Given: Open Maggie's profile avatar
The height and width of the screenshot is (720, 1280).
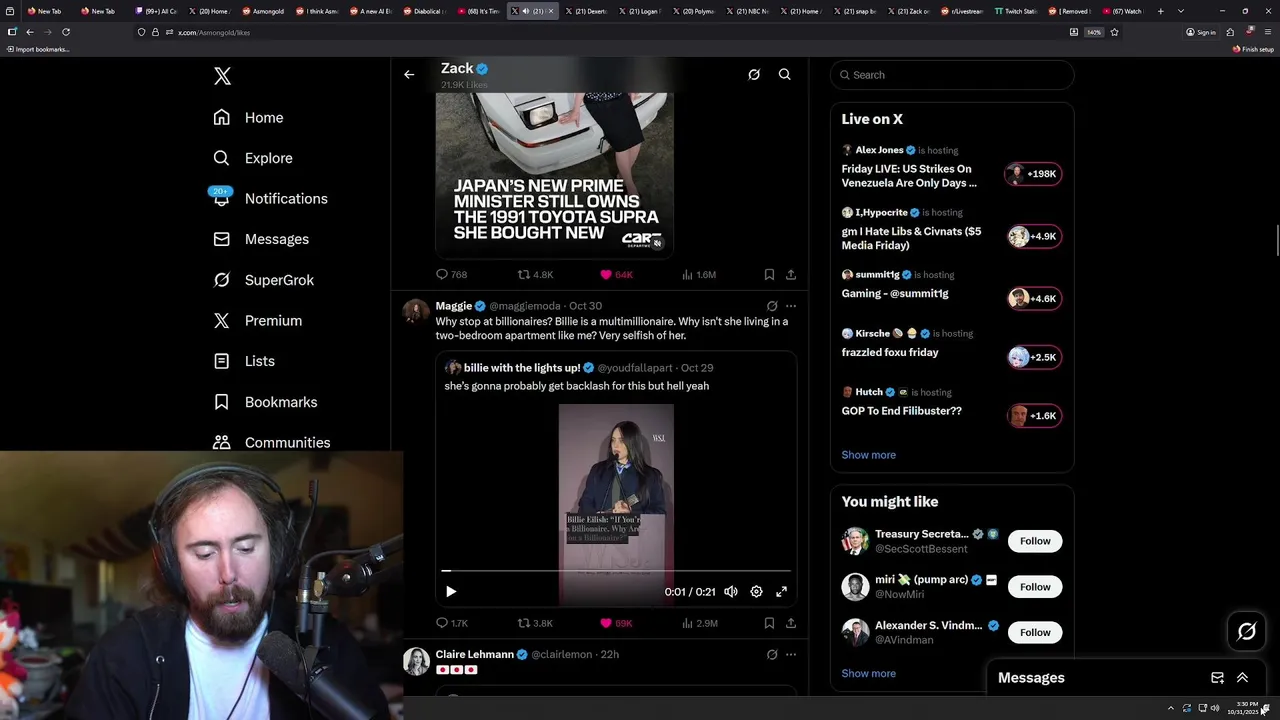Looking at the screenshot, I should point(416,311).
